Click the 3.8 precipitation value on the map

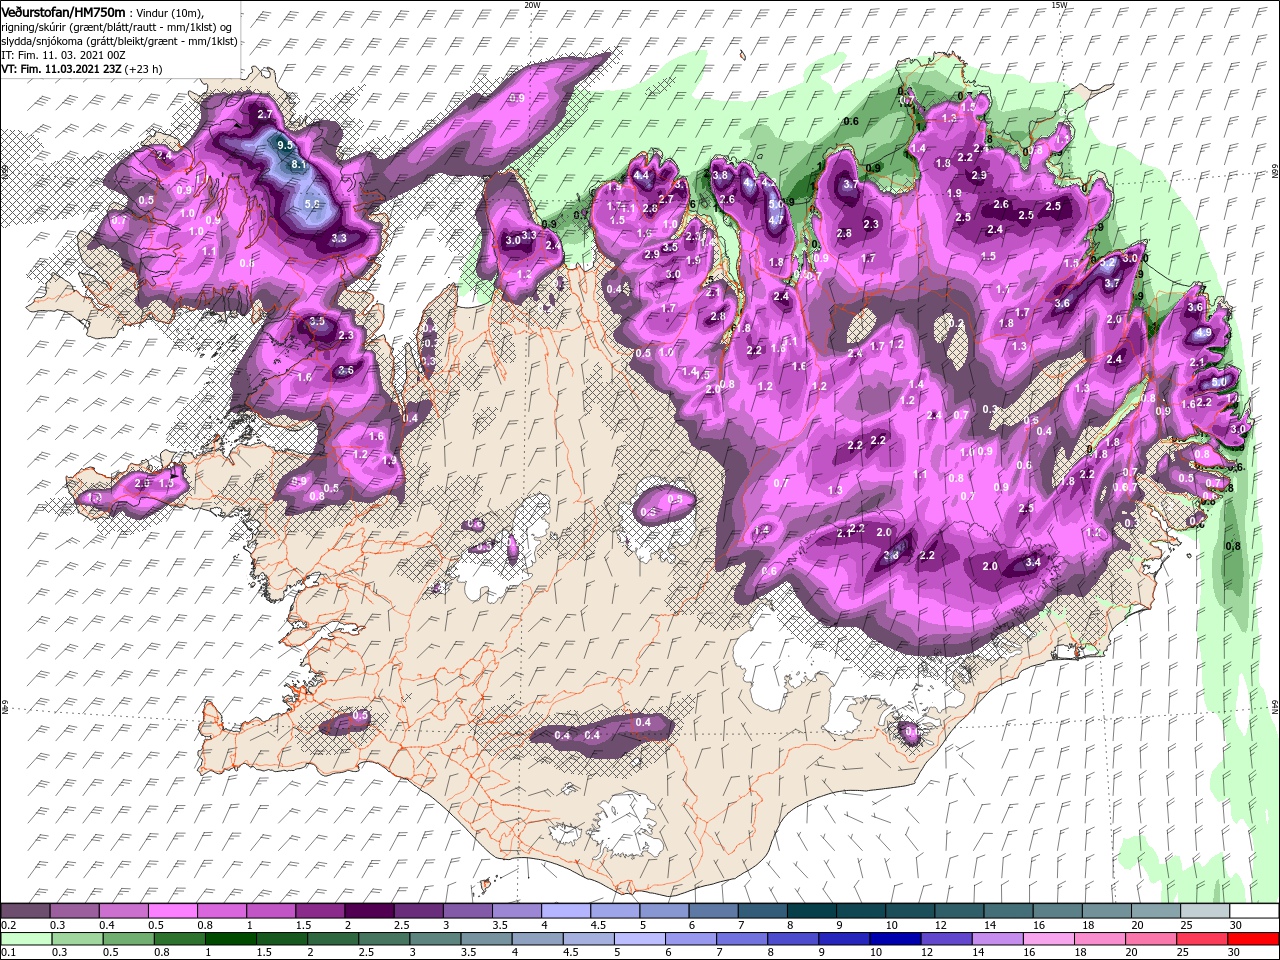pos(720,175)
